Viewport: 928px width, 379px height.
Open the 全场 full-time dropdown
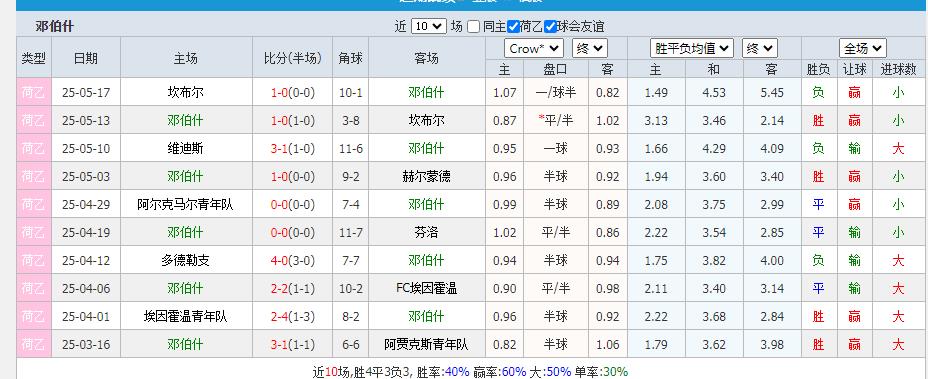(862, 49)
